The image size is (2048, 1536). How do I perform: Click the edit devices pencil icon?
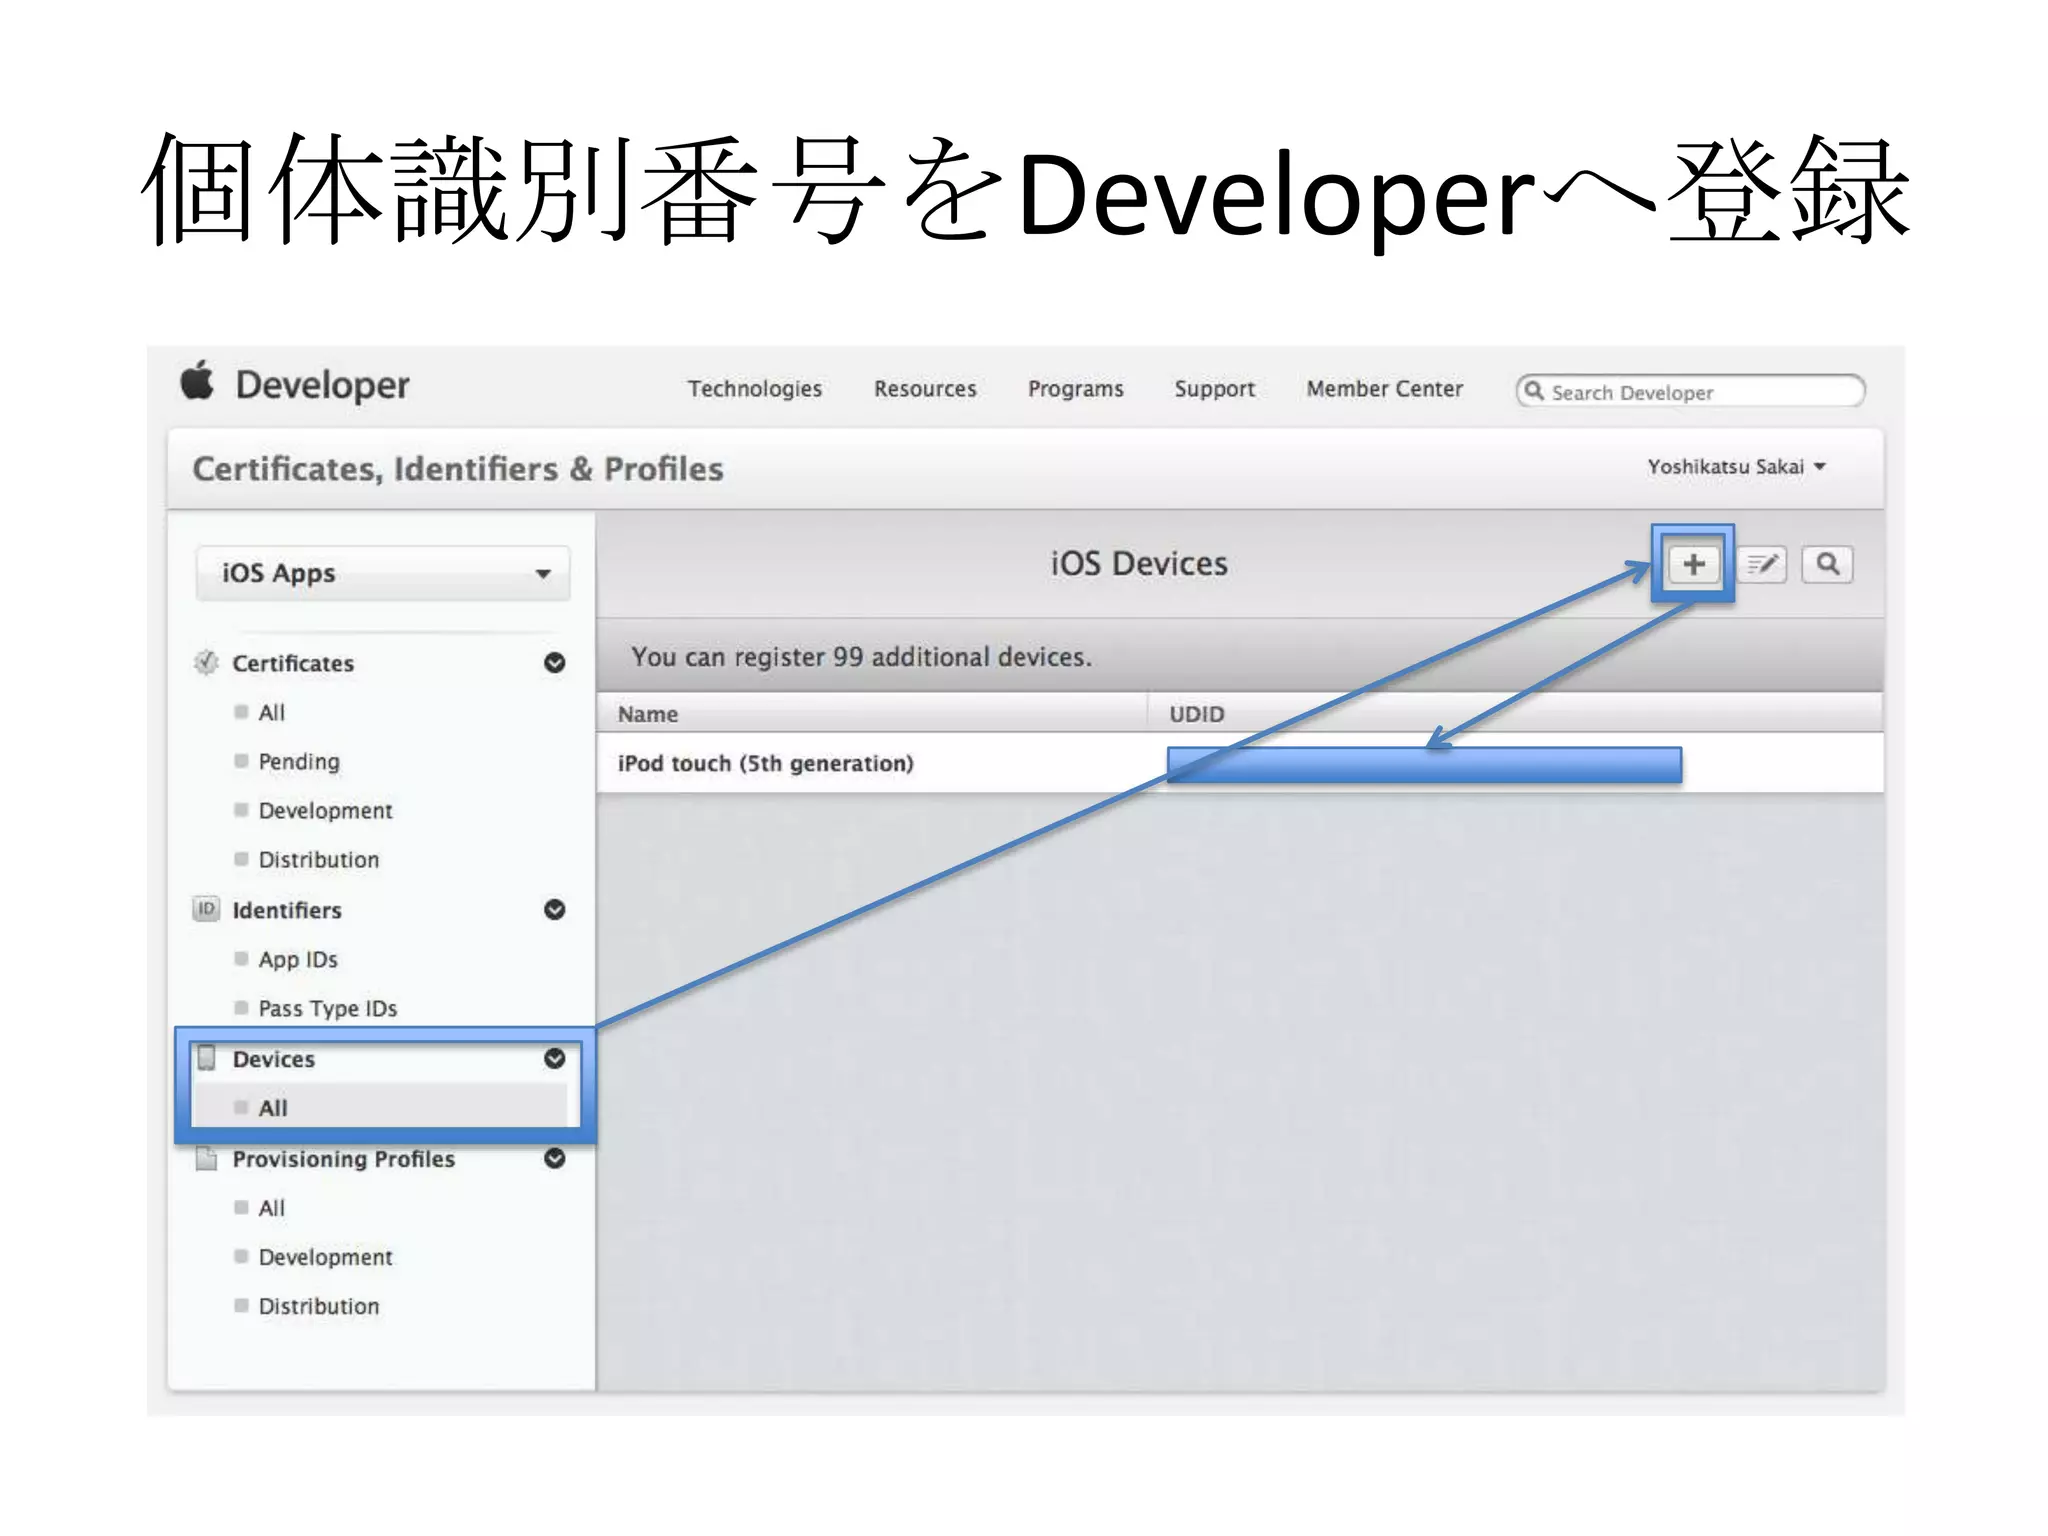[x=1762, y=565]
